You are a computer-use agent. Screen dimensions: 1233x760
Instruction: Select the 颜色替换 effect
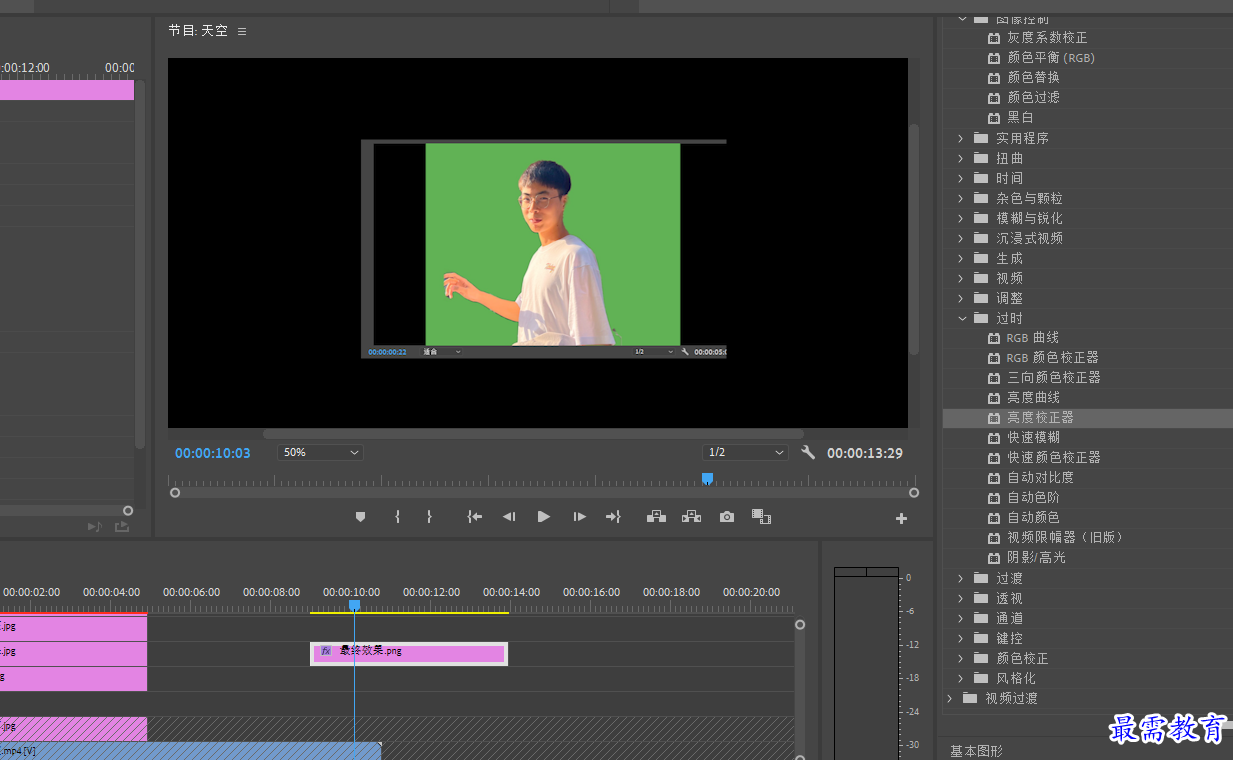click(x=1033, y=77)
